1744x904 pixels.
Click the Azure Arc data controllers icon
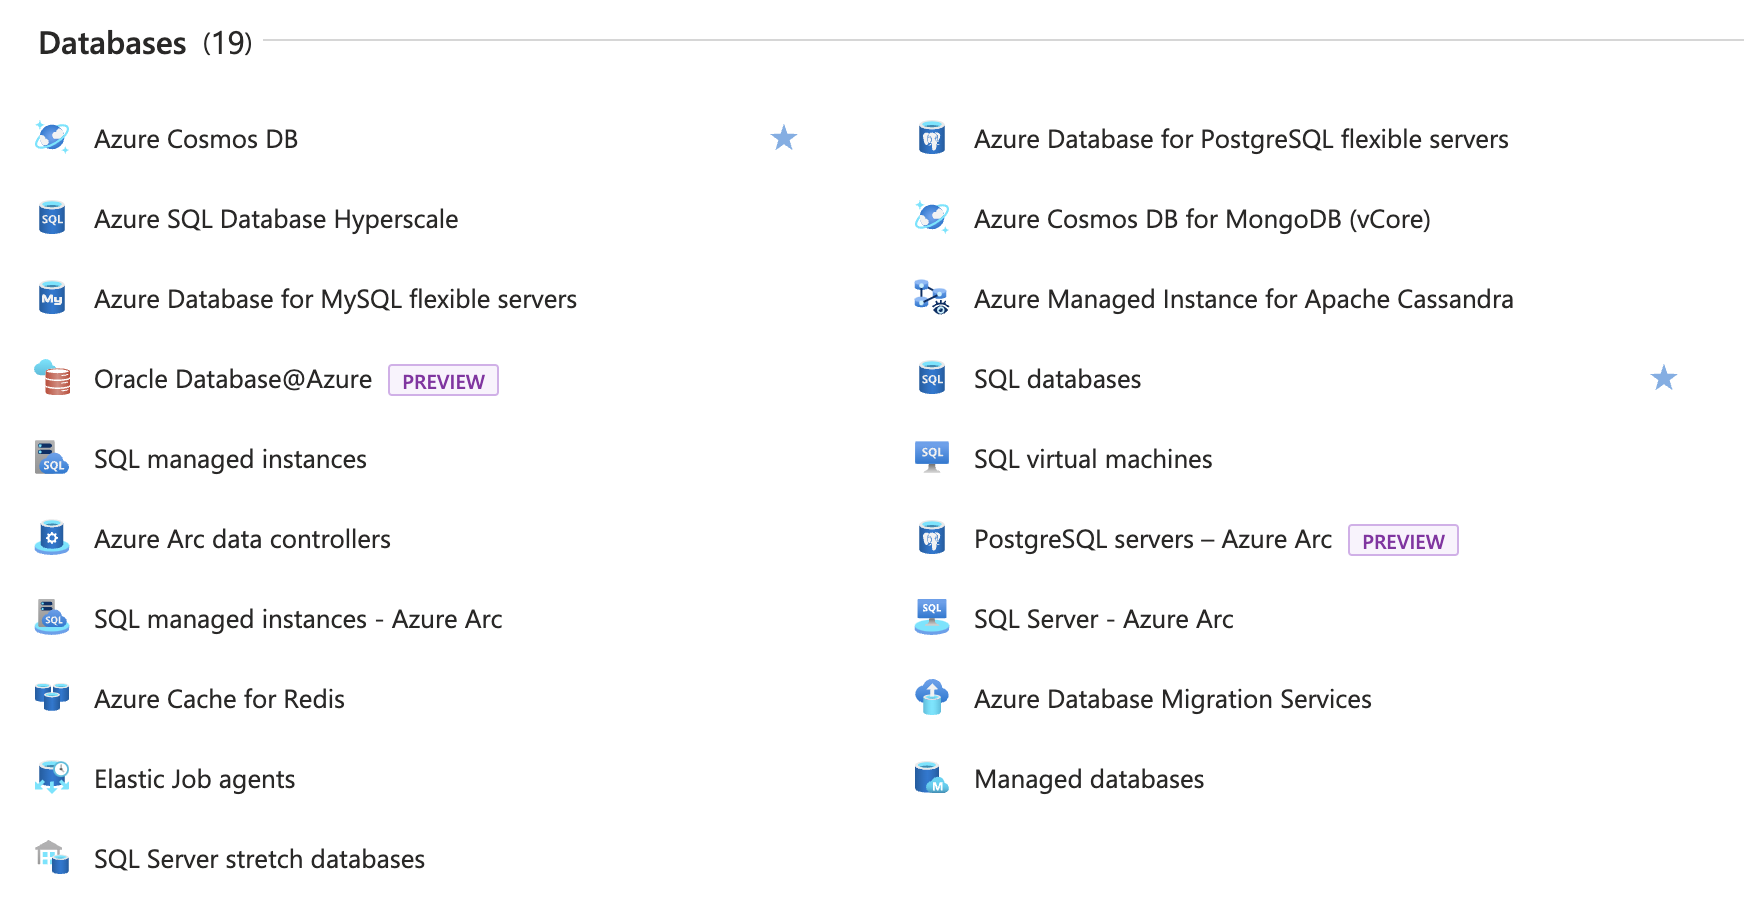[52, 538]
